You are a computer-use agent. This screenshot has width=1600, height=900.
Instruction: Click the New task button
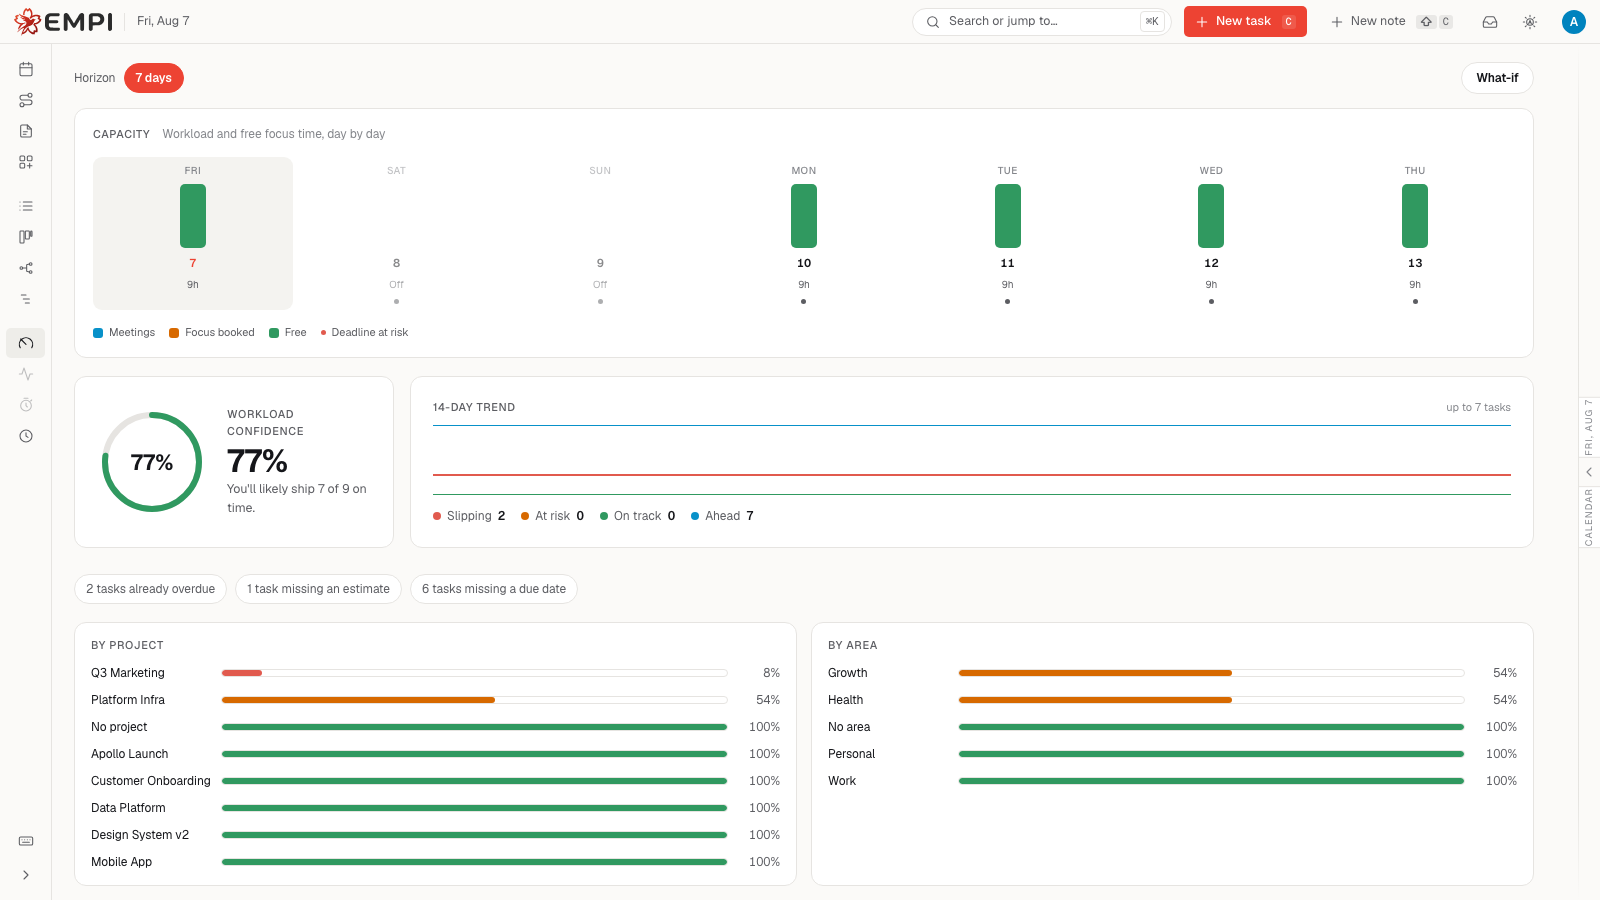click(1245, 22)
